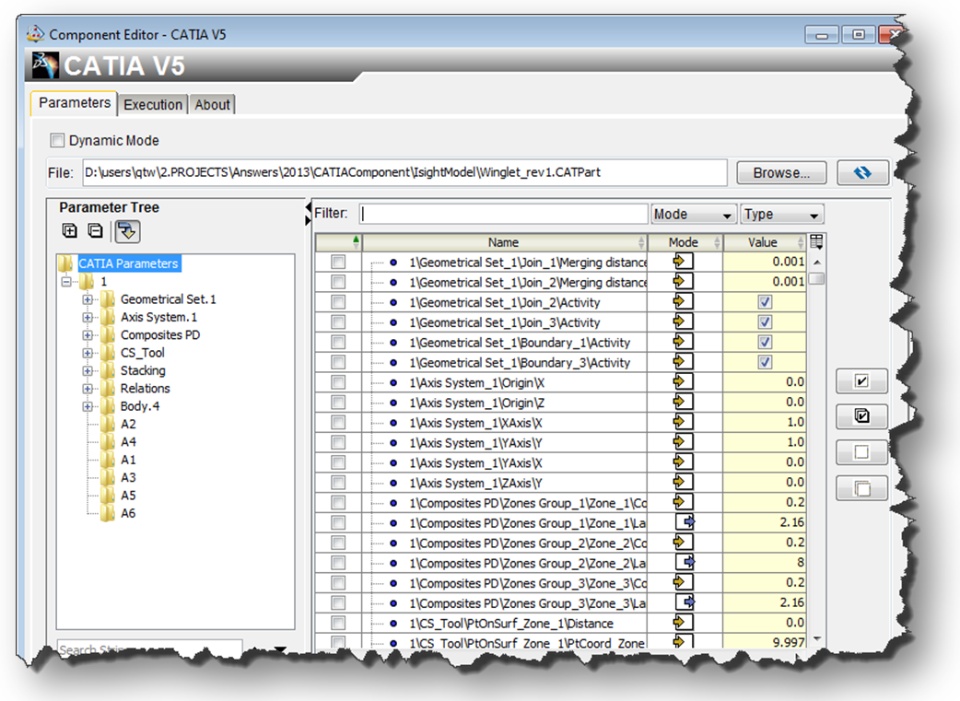Click the scroll up arrow of parameter table
The height and width of the screenshot is (701, 960).
pos(817,261)
